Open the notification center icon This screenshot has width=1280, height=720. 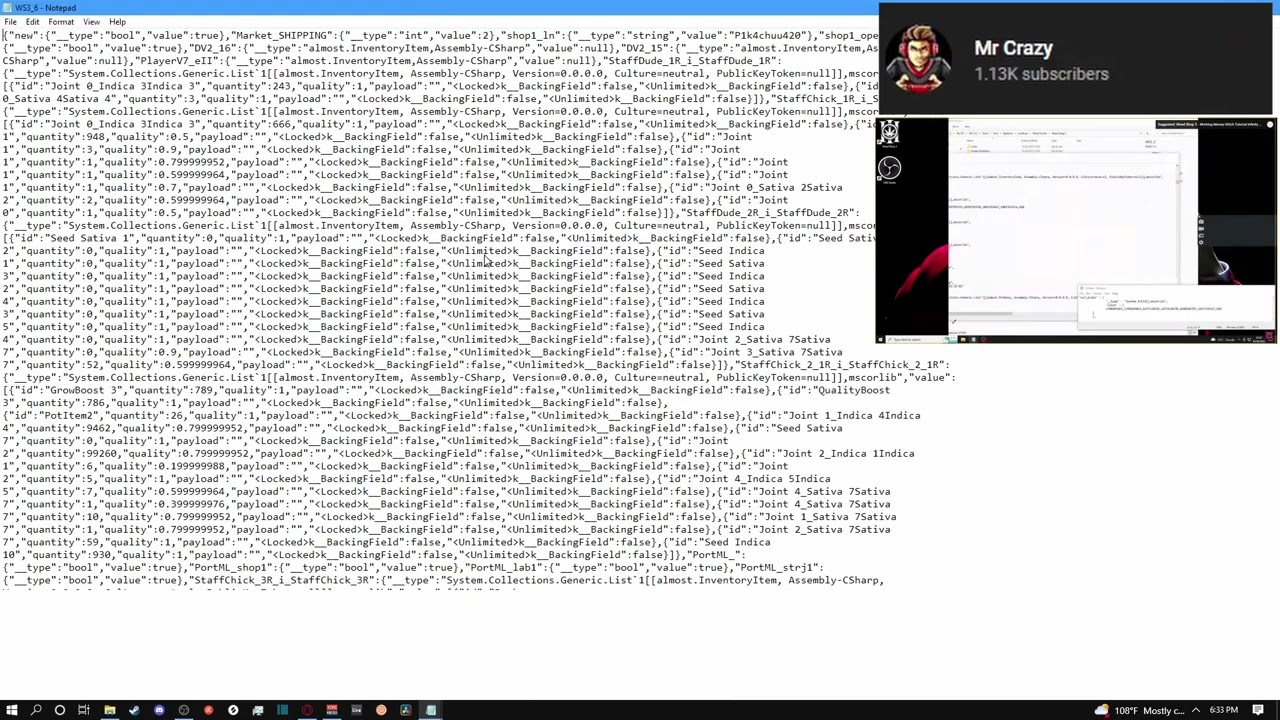[1258, 710]
